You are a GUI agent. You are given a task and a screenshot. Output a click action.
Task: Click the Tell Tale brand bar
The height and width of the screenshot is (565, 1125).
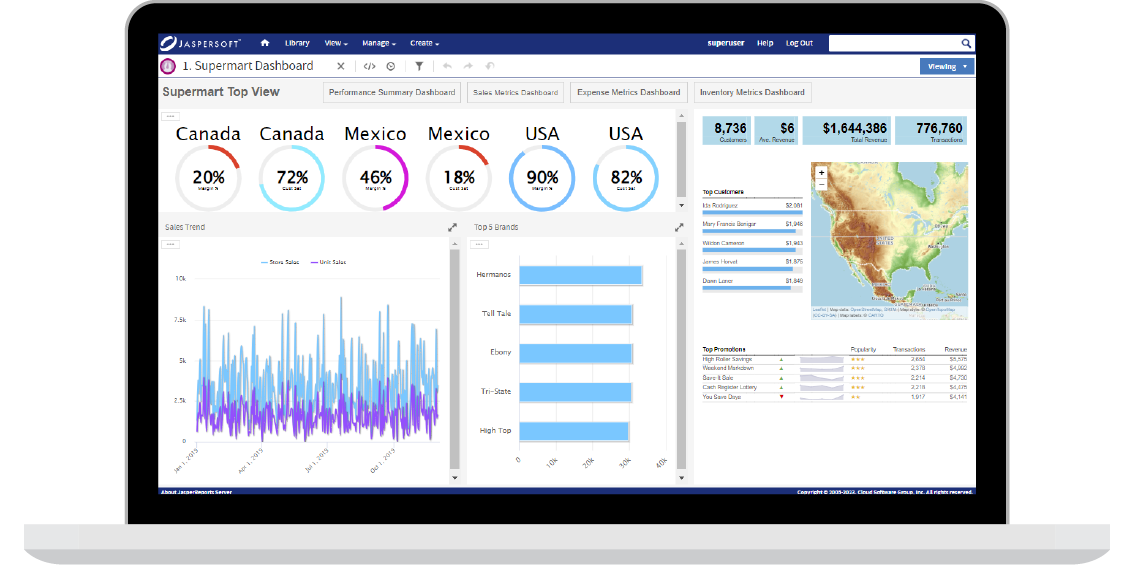[x=575, y=314]
